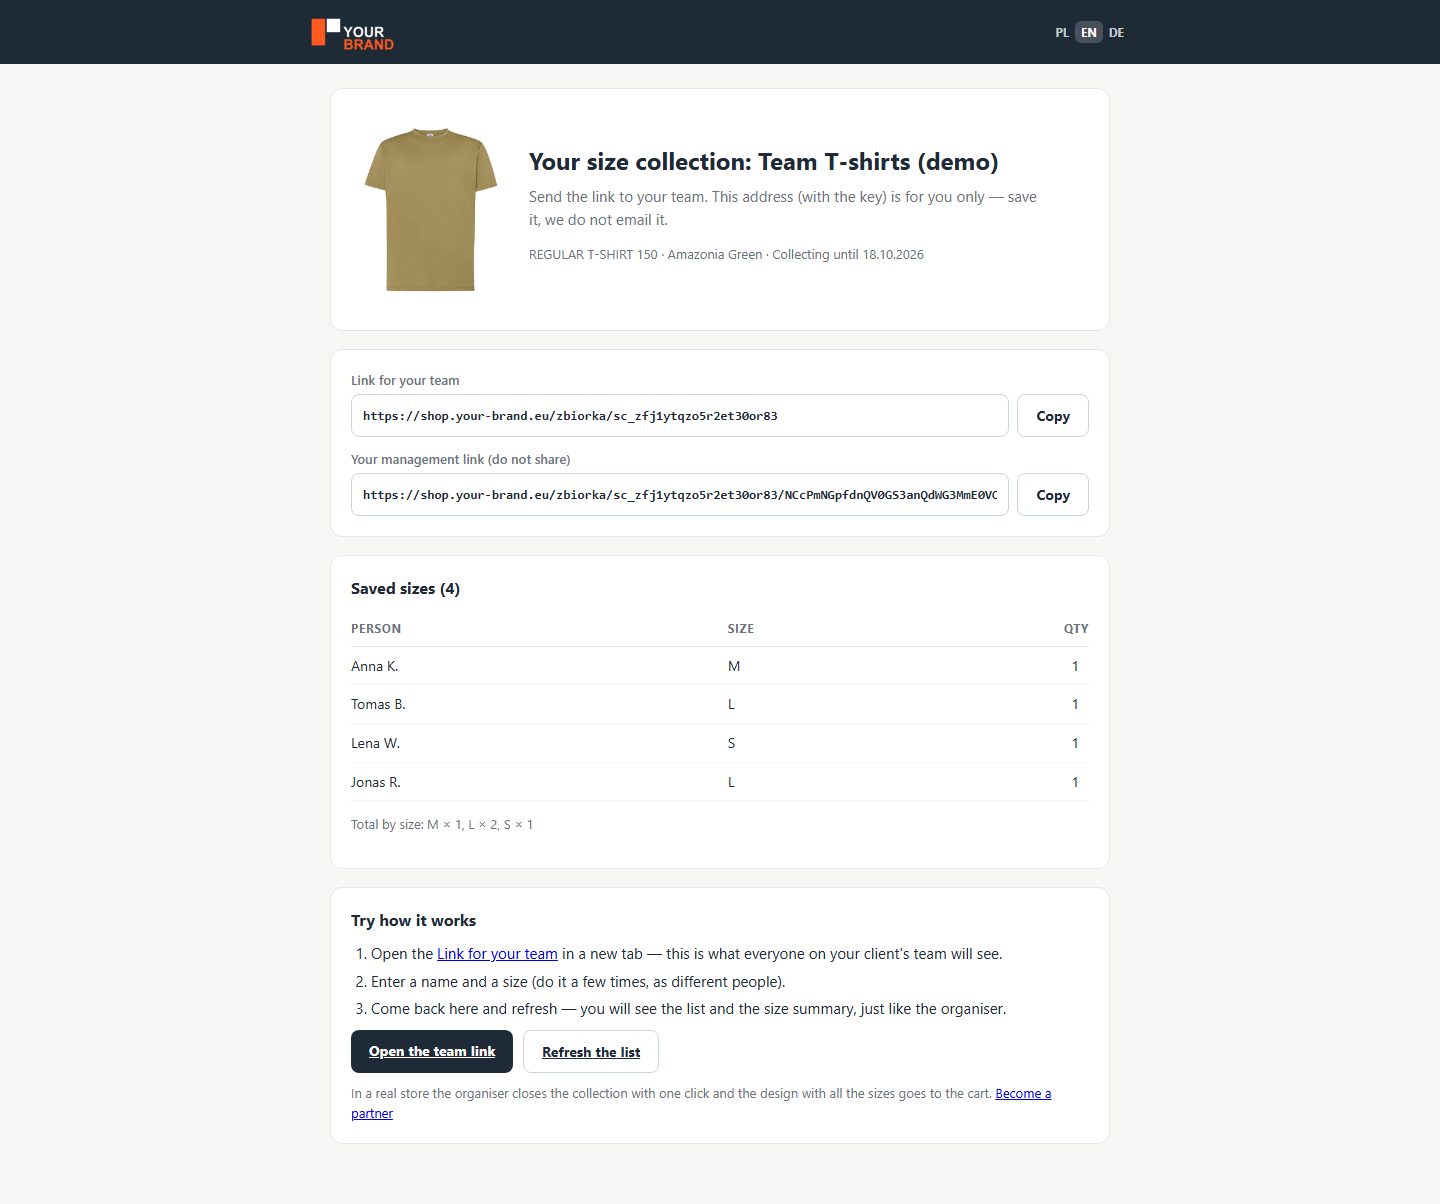Copy the link for your team
1440x1204 pixels.
pyautogui.click(x=1053, y=416)
